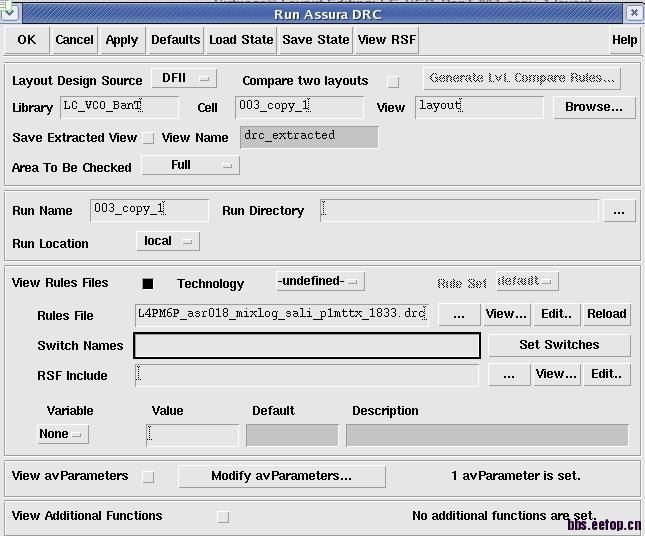Expand the Variable None dropdown
This screenshot has width=645, height=536.
click(63, 434)
